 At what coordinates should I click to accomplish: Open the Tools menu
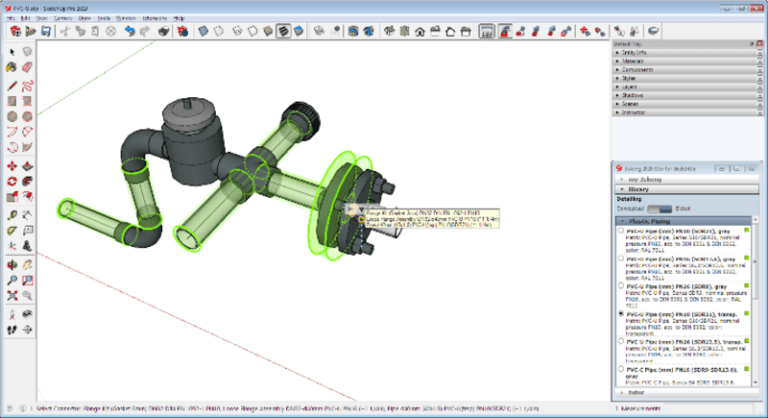tap(104, 18)
